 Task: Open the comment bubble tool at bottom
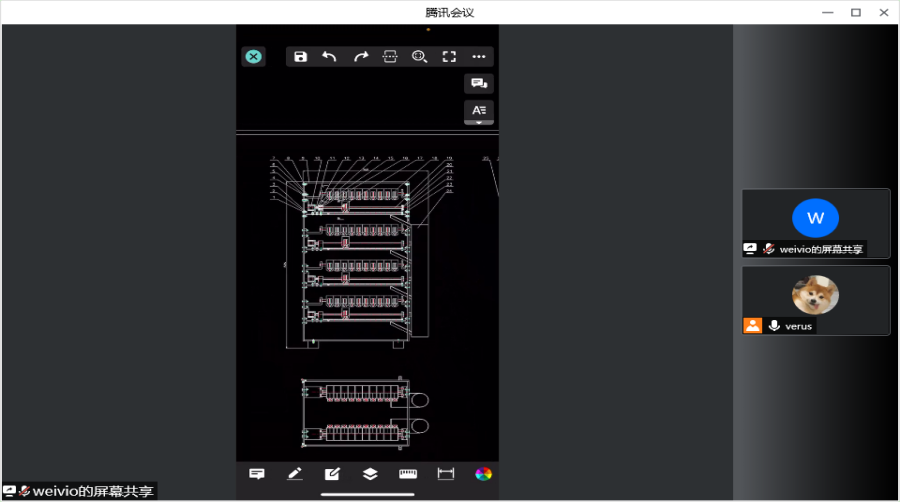[257, 474]
